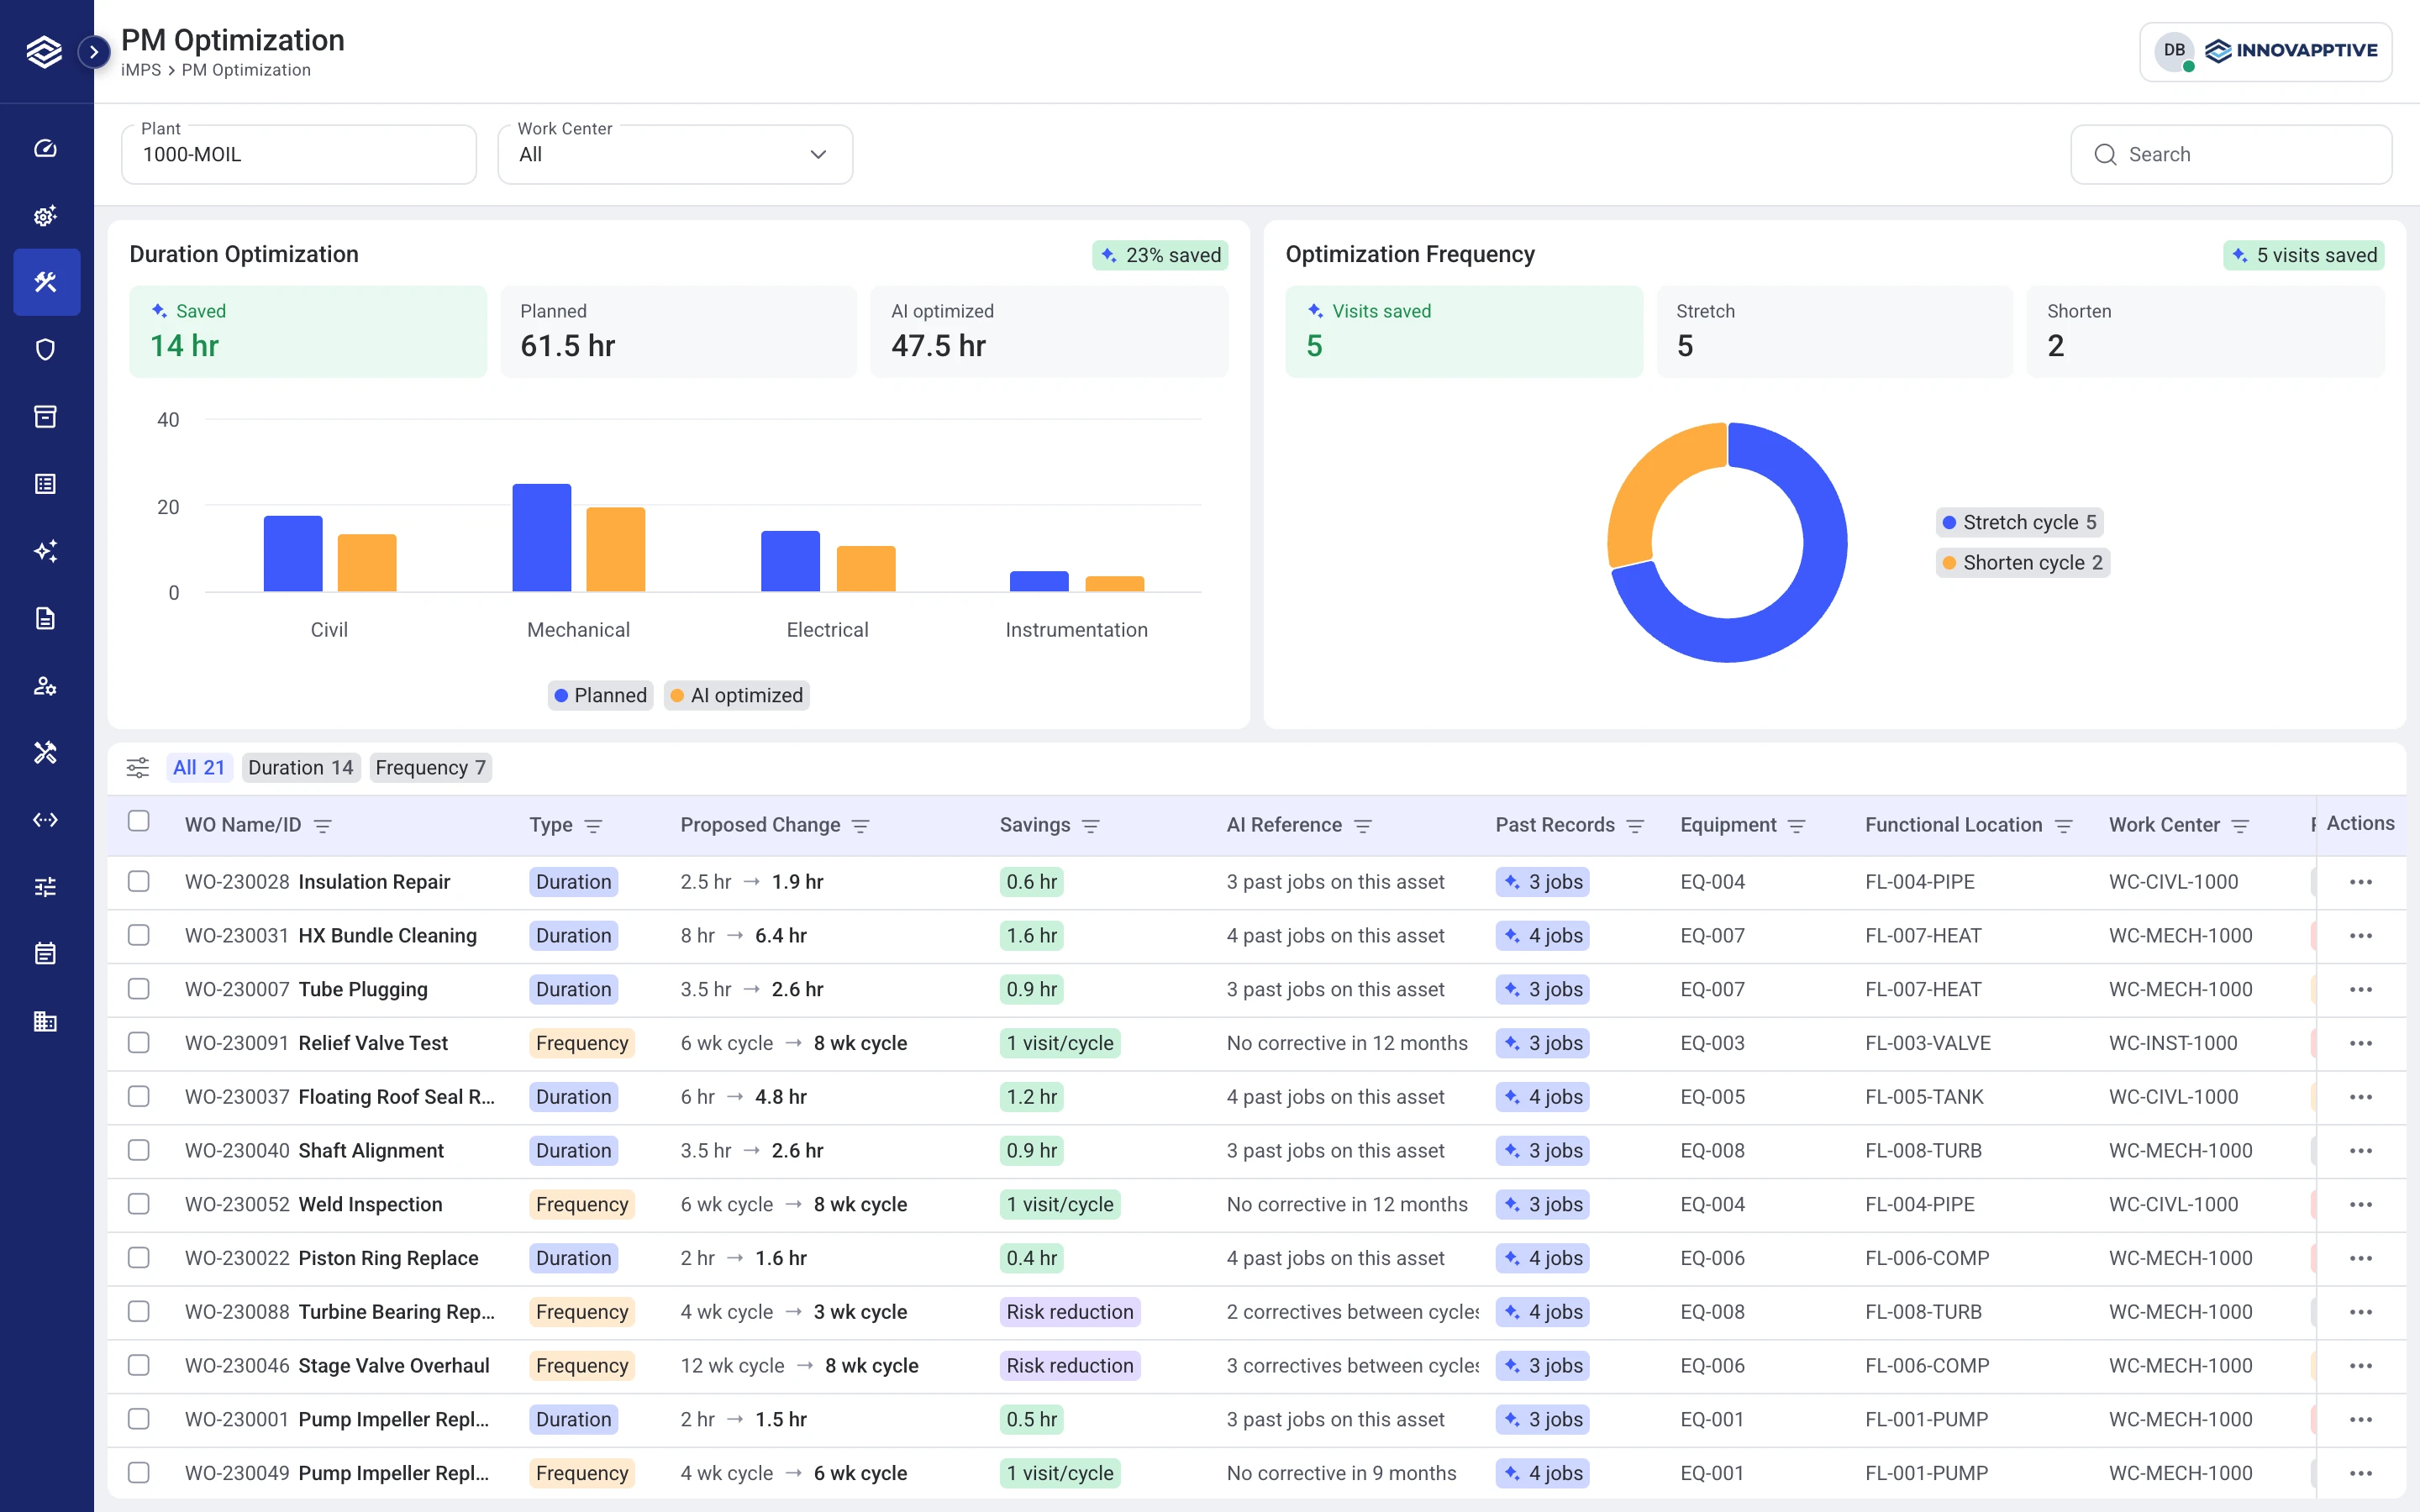Open the shield icon in sidebar
The height and width of the screenshot is (1512, 2420).
(x=45, y=349)
